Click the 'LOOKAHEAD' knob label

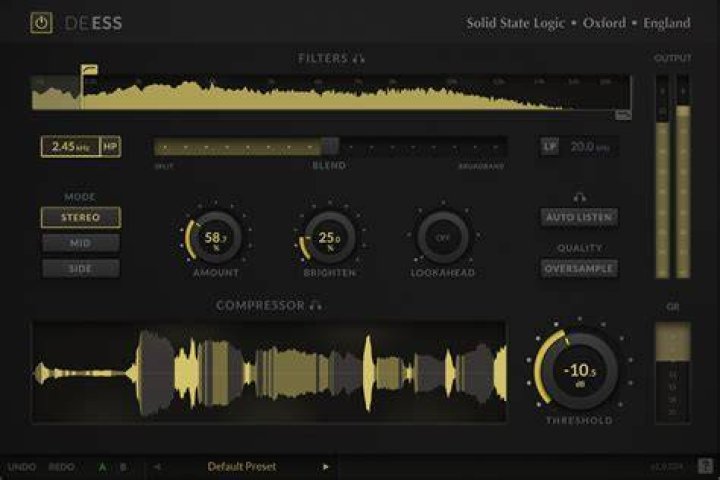tap(443, 273)
